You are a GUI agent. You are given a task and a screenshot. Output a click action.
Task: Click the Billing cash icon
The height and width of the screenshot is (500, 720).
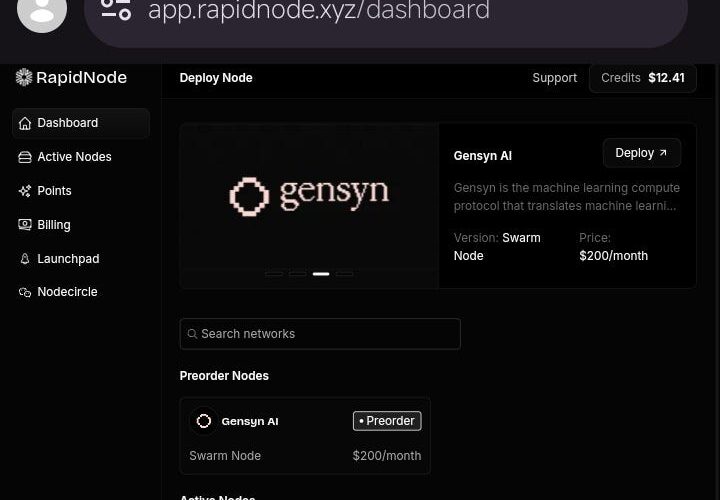pos(25,225)
